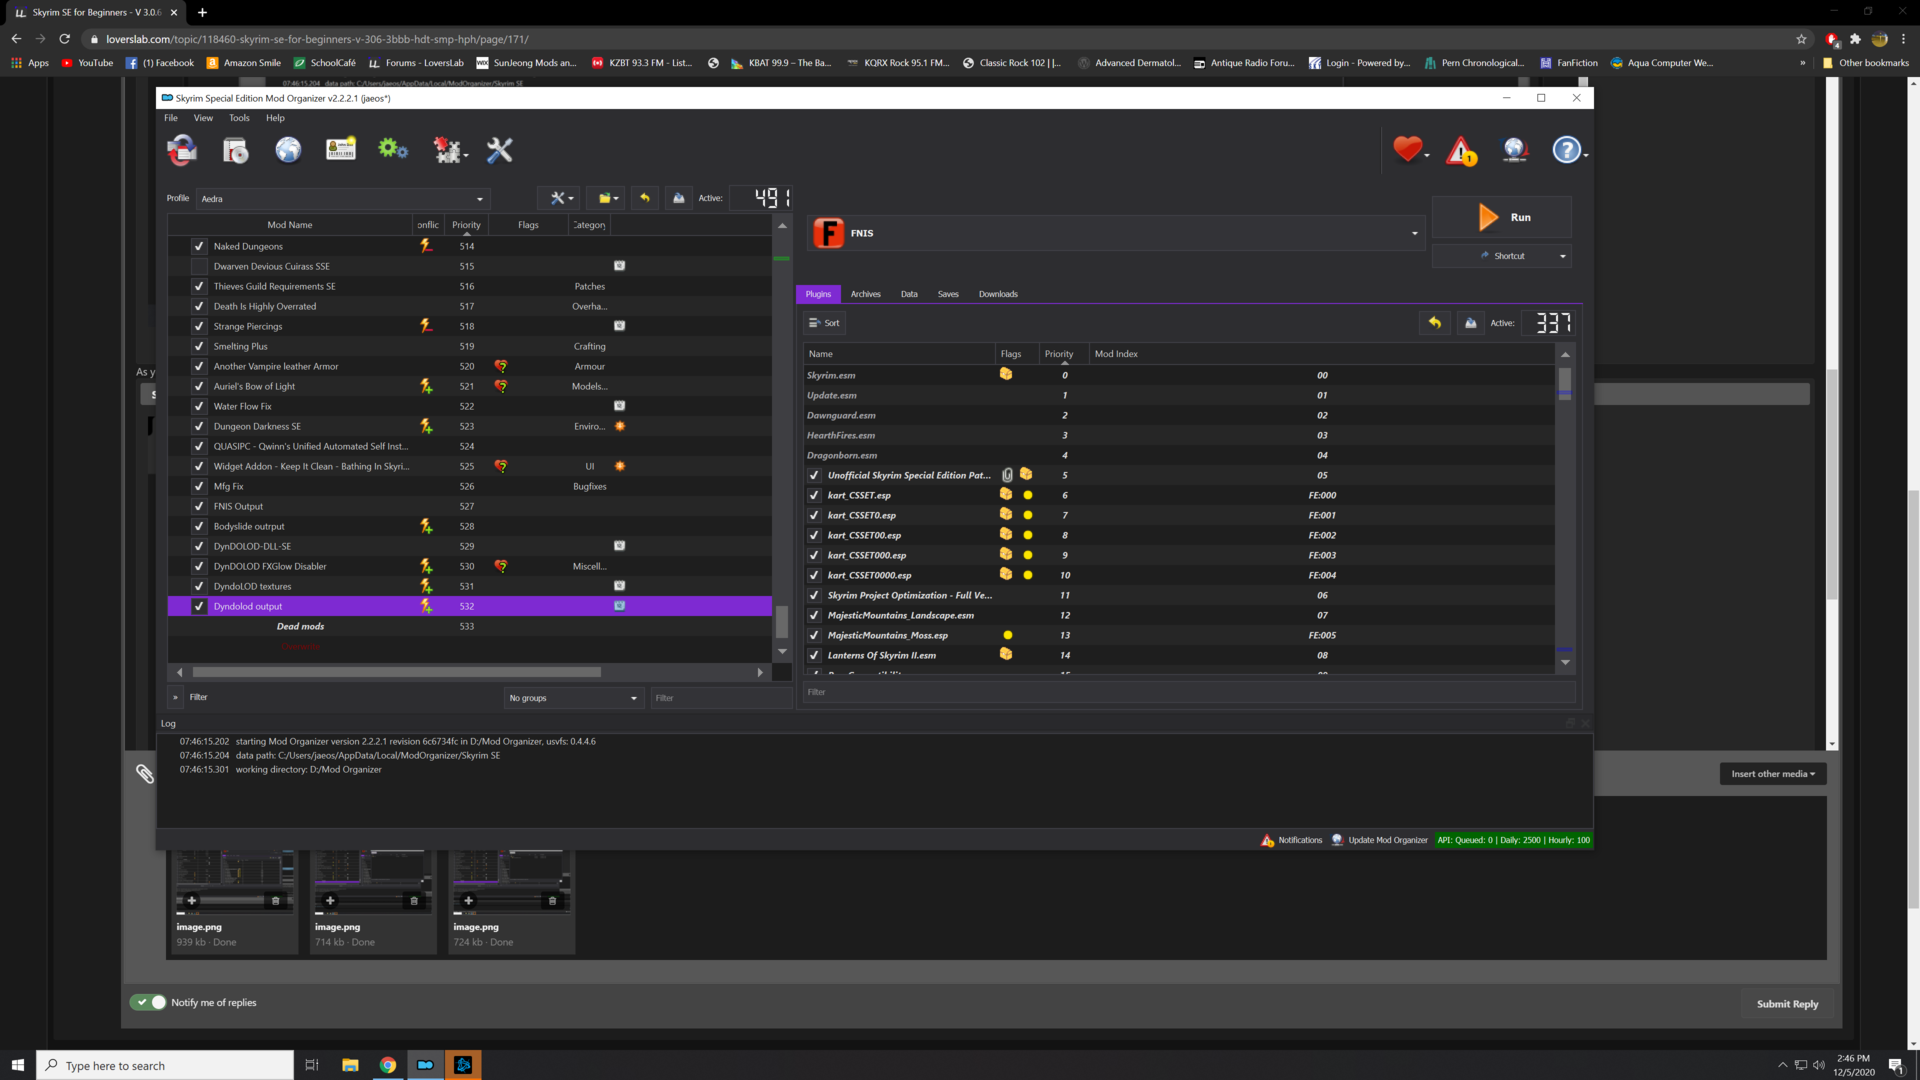Toggle Dyndolod output mod checkbox
The image size is (1920, 1080).
click(x=199, y=606)
